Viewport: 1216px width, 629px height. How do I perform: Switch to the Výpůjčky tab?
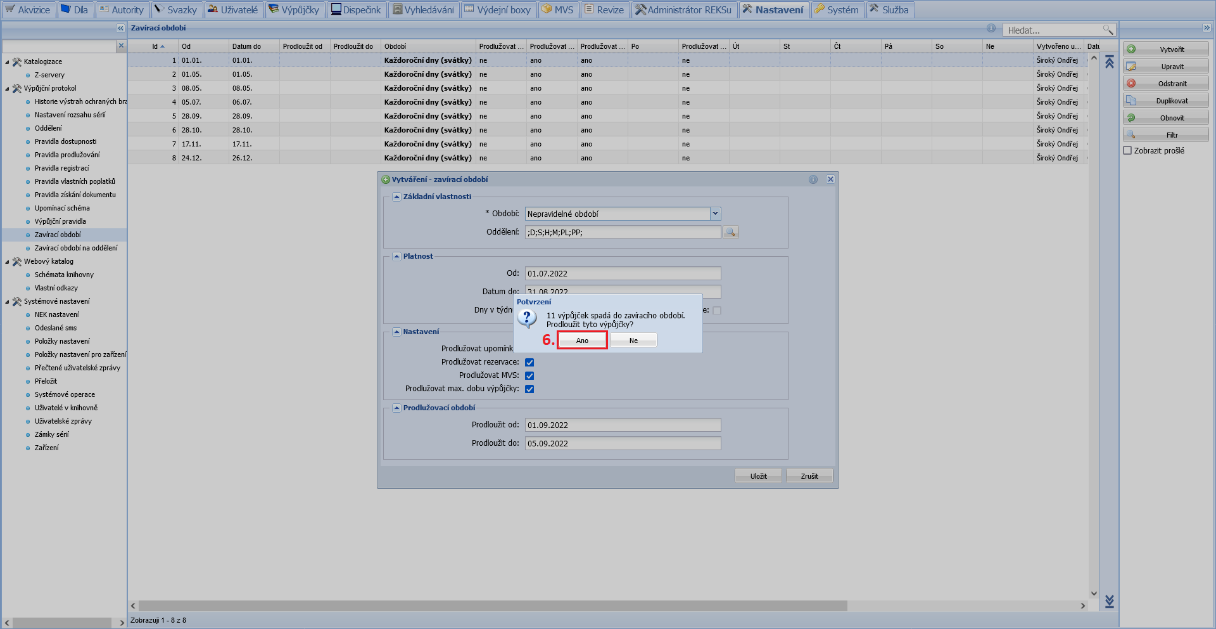tap(294, 9)
